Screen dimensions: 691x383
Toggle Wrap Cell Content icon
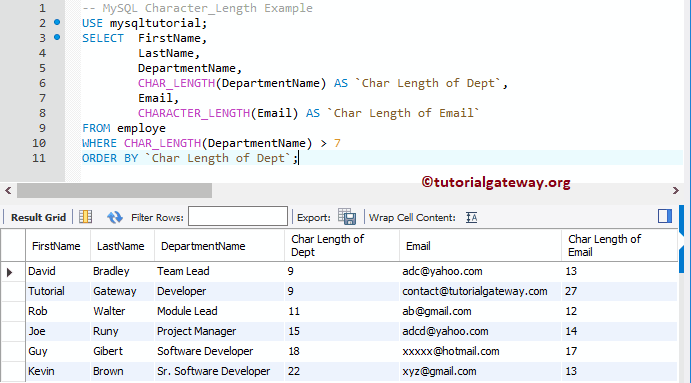[x=472, y=217]
